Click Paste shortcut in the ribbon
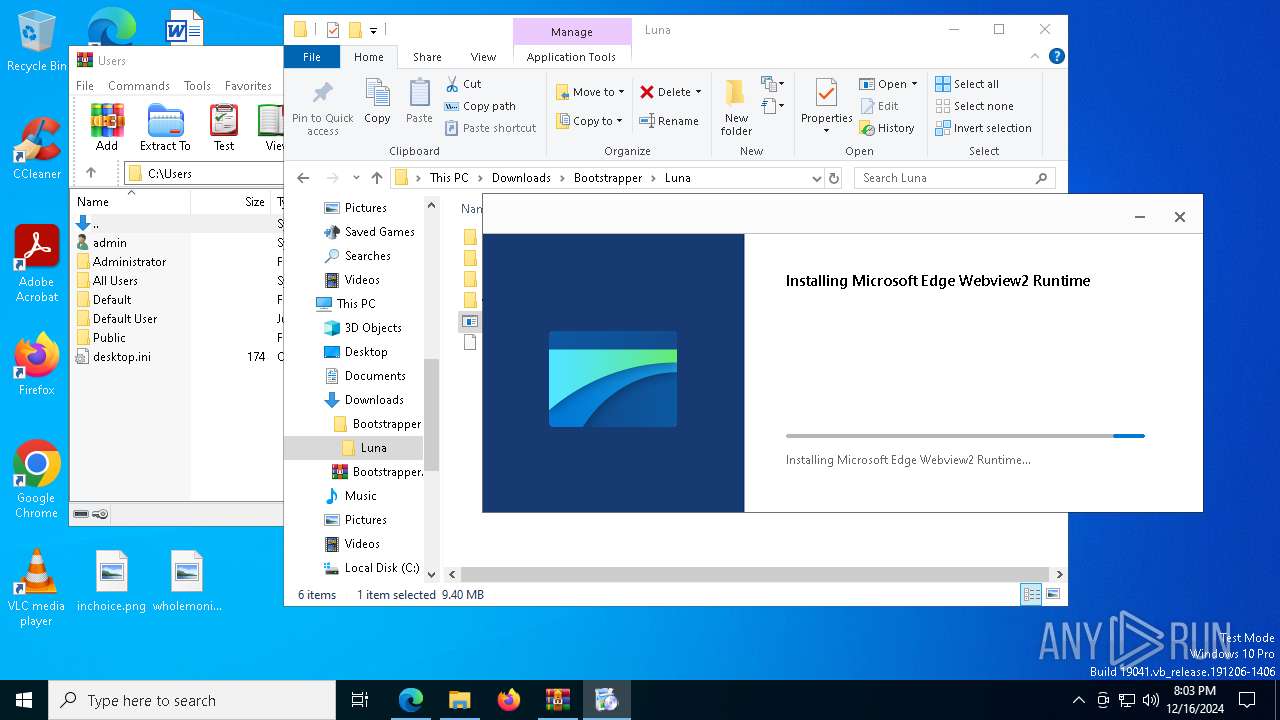 tap(490, 128)
